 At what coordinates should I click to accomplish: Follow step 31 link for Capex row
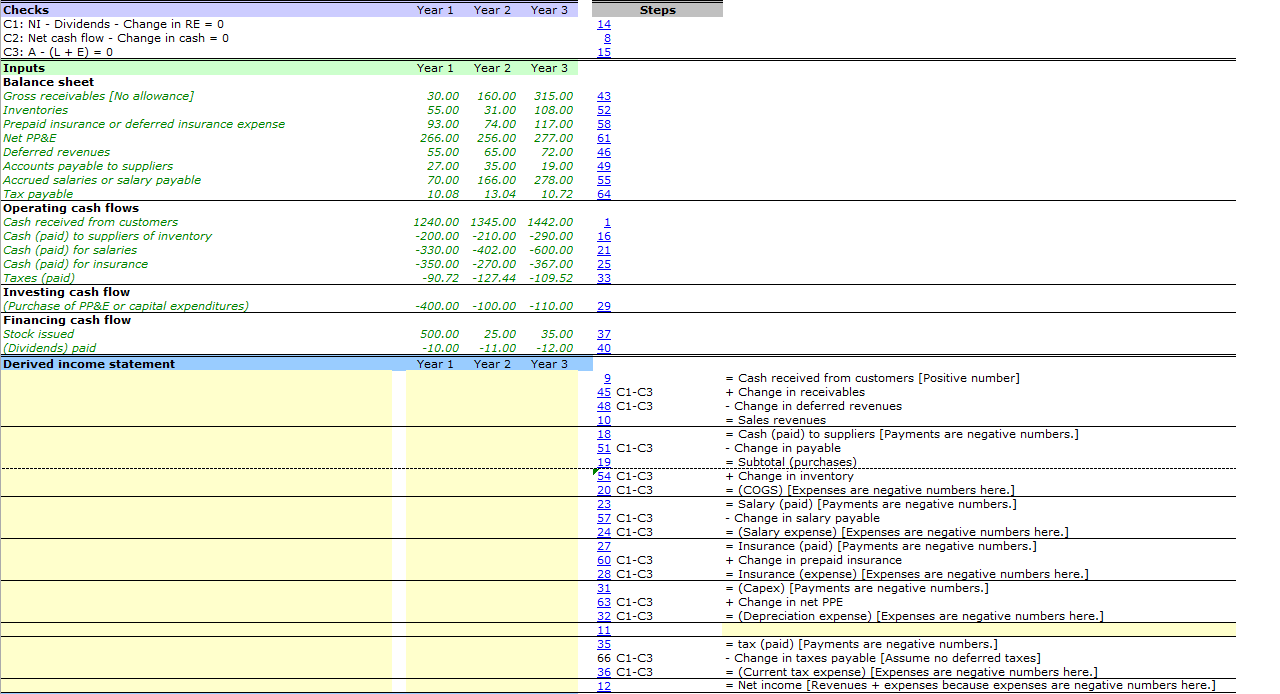click(603, 588)
